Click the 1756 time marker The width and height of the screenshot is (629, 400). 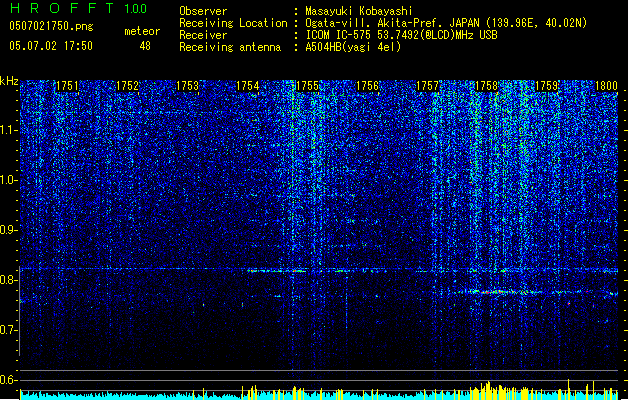(x=367, y=86)
